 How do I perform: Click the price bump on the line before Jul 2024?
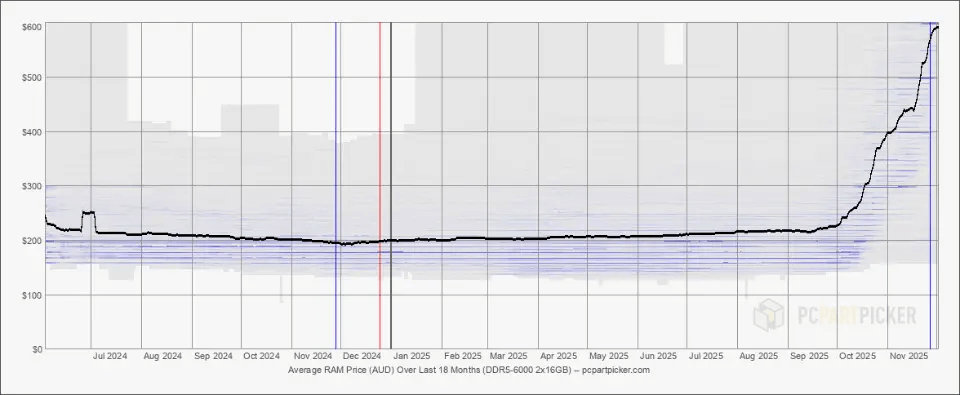click(x=88, y=213)
